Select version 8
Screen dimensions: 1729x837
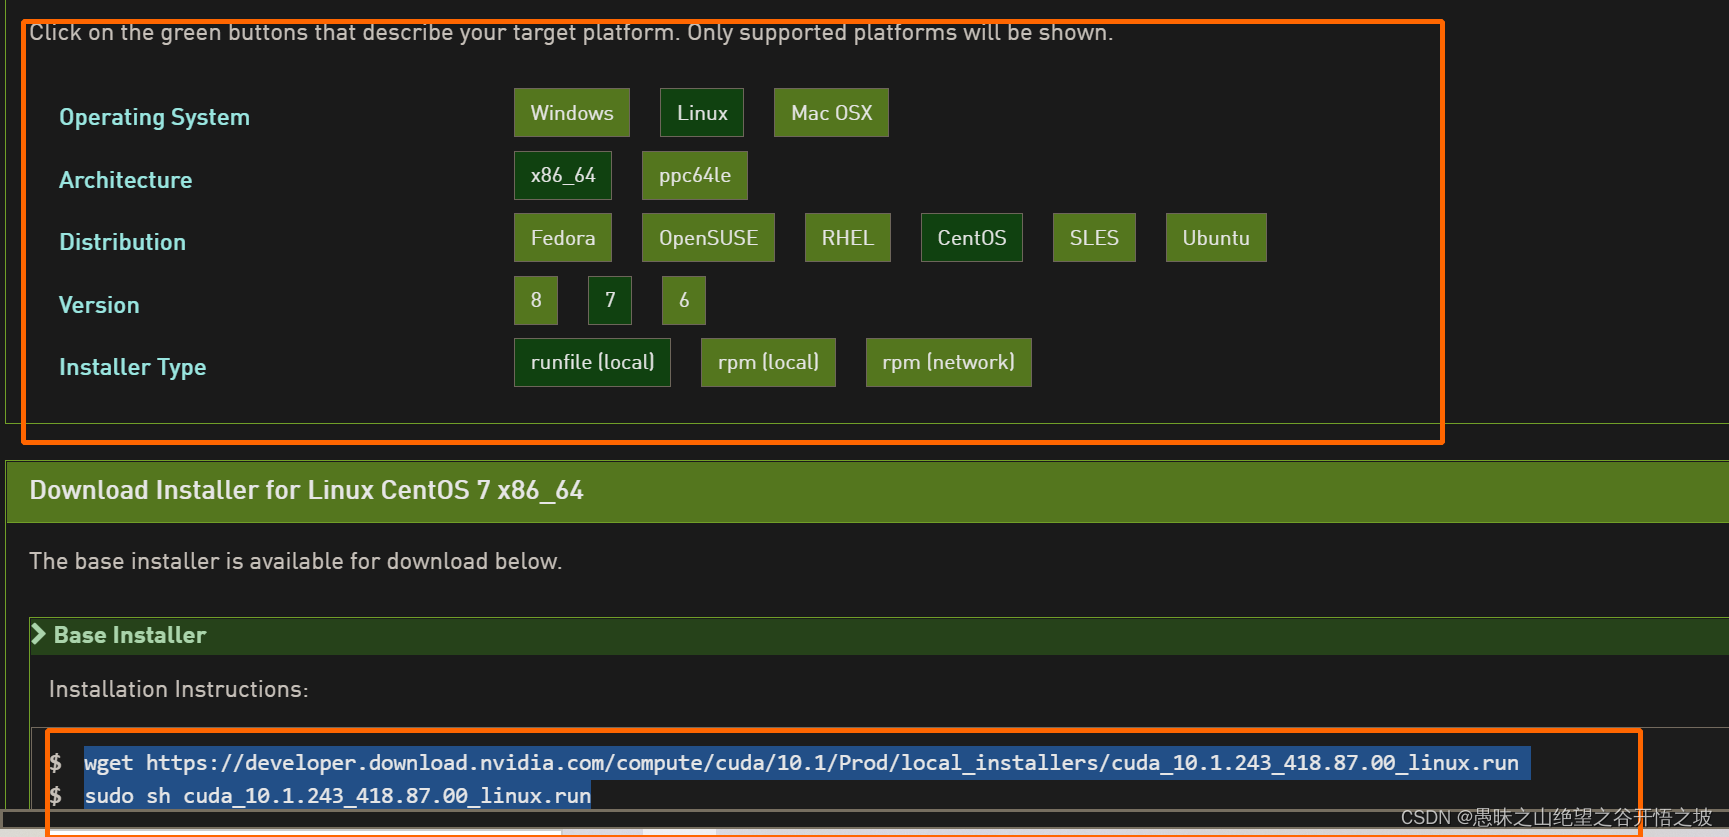point(536,300)
